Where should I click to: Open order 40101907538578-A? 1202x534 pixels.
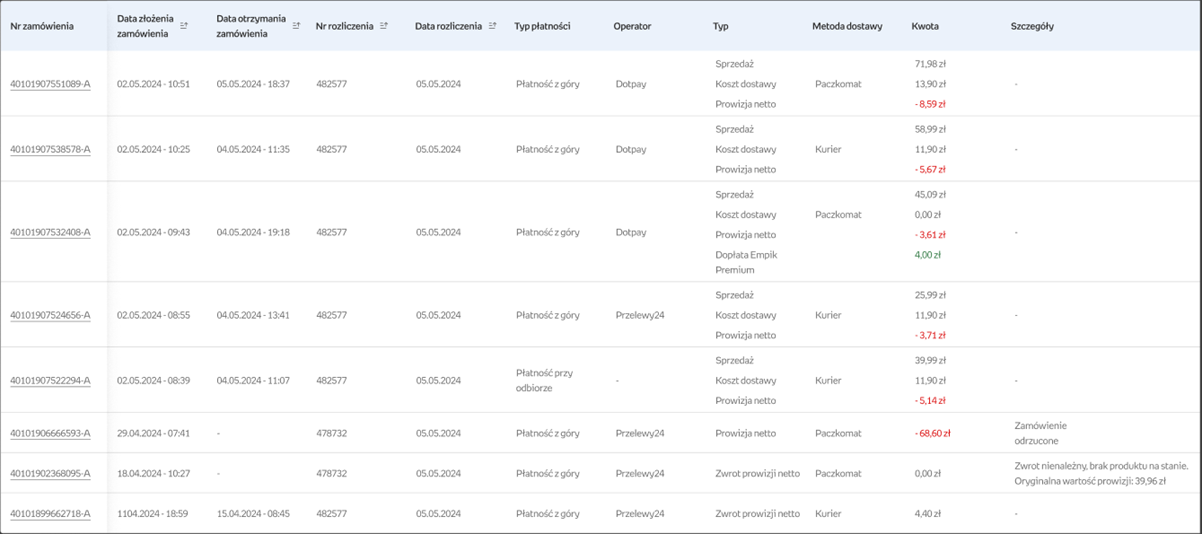click(x=50, y=149)
